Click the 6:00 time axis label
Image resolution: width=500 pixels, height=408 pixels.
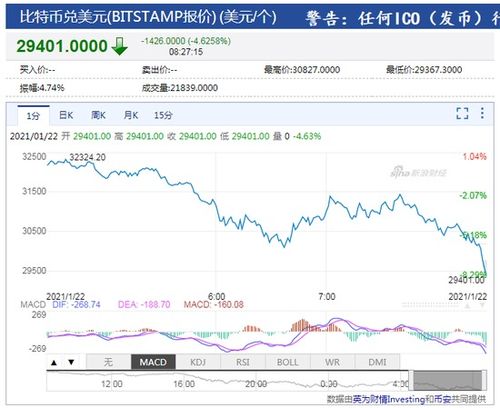tap(216, 296)
